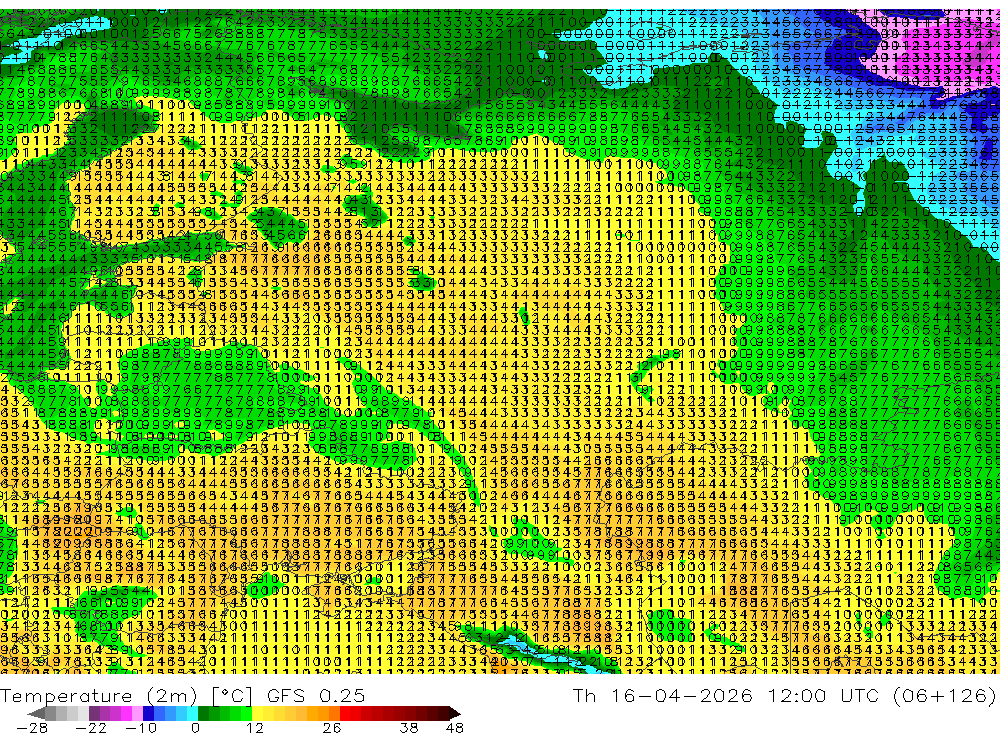
Task: Click the '-28' color scale label
Action: coord(32,728)
